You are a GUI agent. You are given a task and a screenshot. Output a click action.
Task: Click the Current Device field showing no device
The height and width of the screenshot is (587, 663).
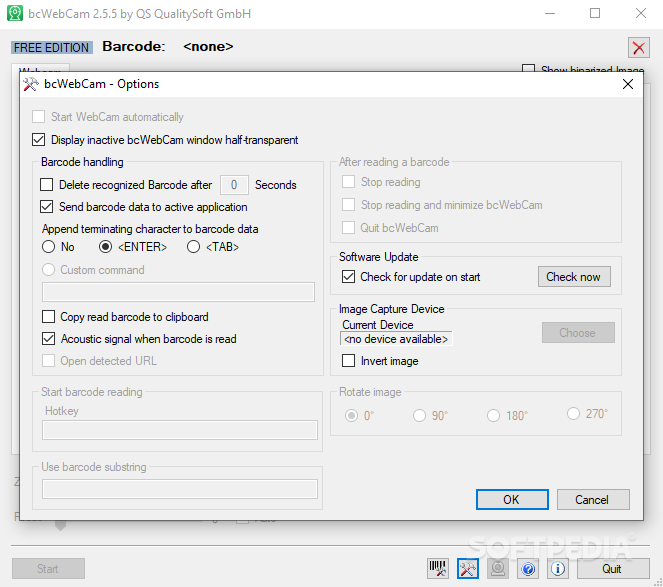click(x=396, y=339)
